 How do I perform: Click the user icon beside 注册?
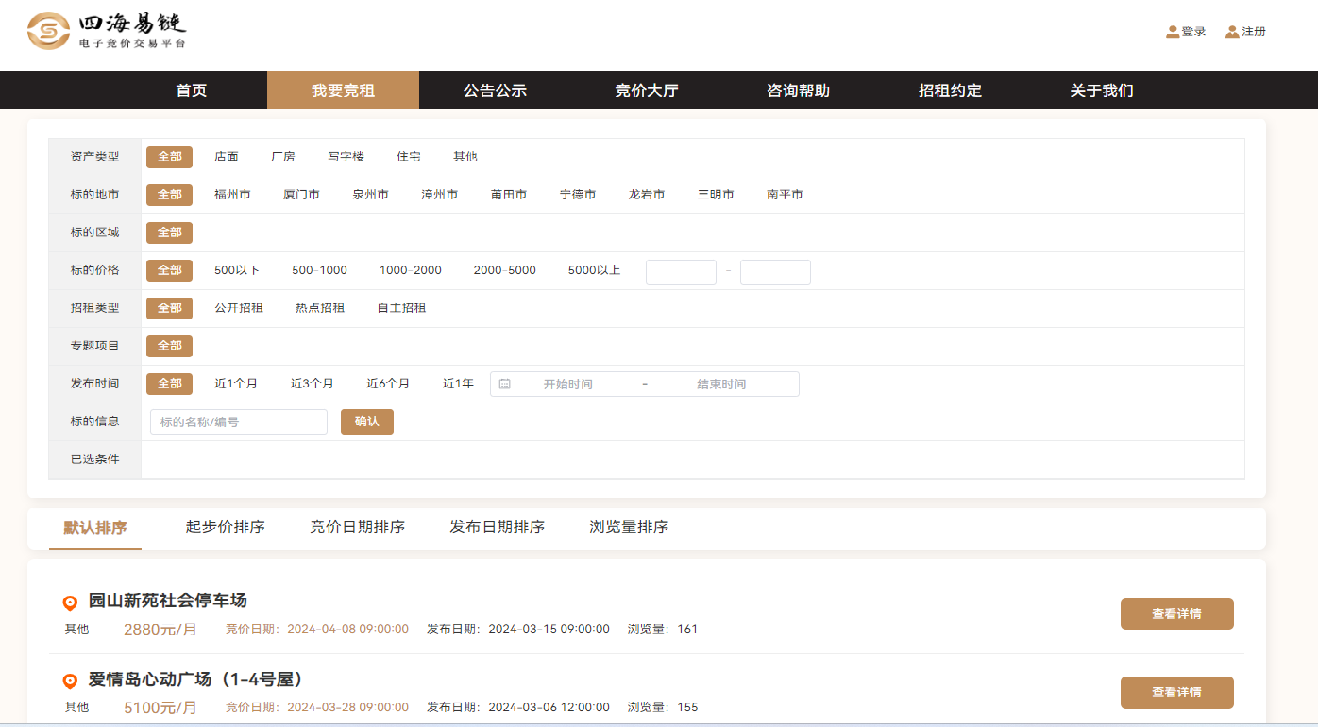click(x=1232, y=32)
